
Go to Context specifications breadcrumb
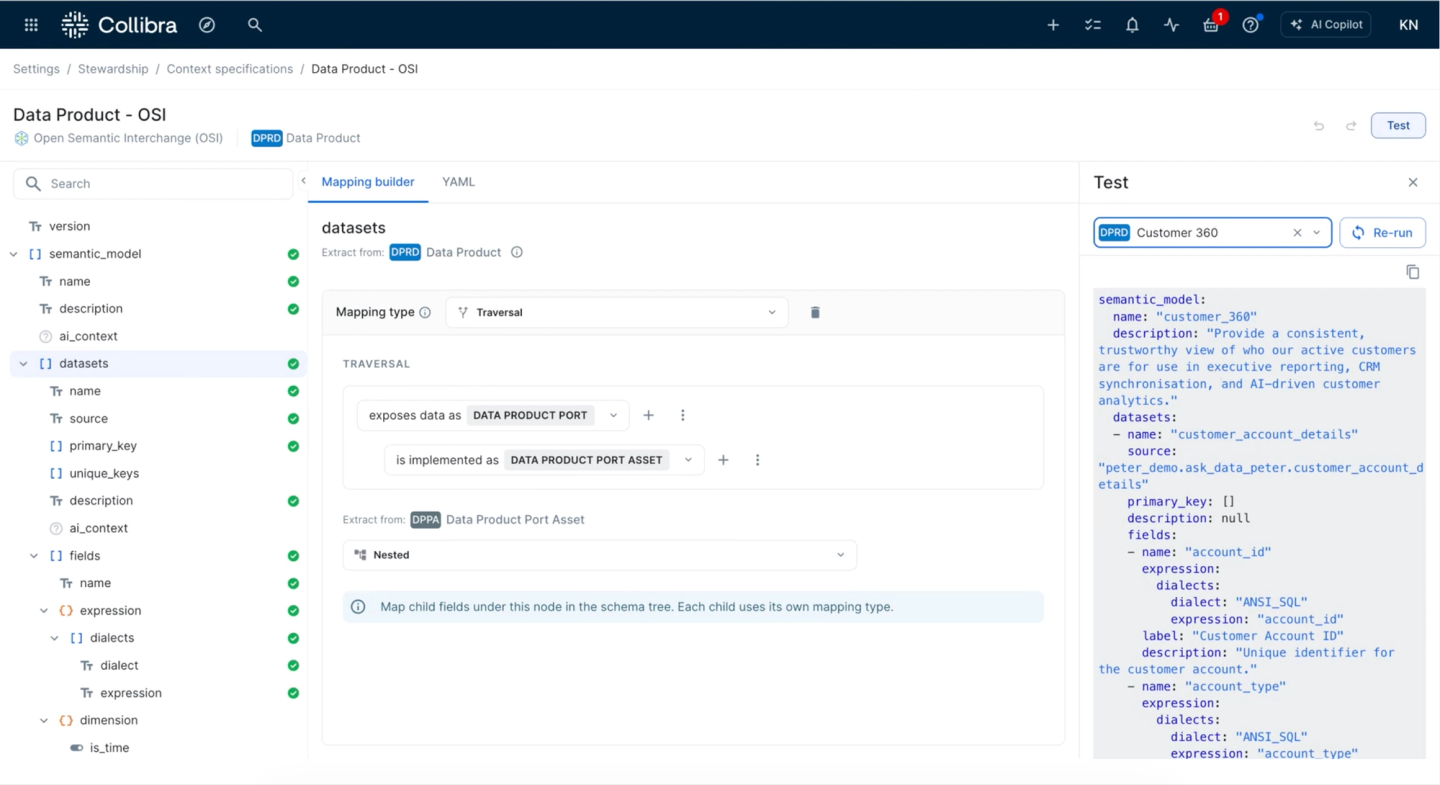coord(230,69)
